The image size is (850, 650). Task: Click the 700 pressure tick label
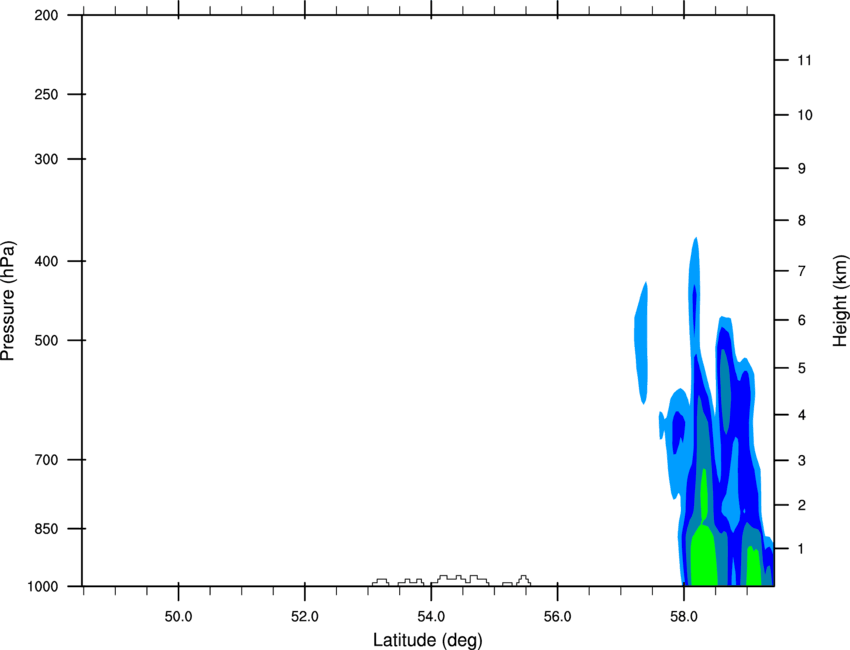(46, 460)
